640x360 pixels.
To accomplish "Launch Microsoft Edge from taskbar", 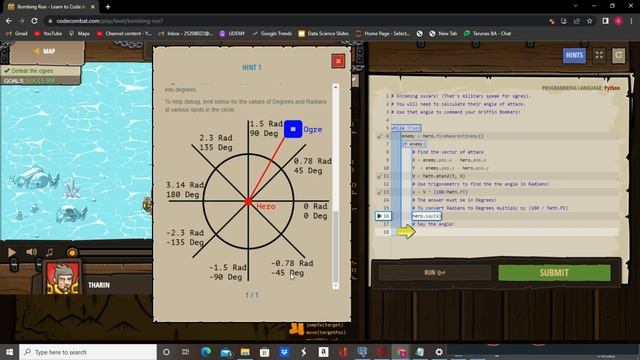I will pos(206,352).
